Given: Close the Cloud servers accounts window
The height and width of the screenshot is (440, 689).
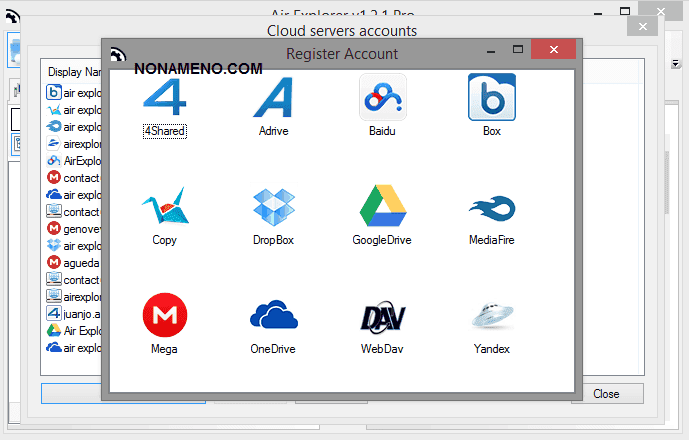Looking at the screenshot, I should (642, 26).
